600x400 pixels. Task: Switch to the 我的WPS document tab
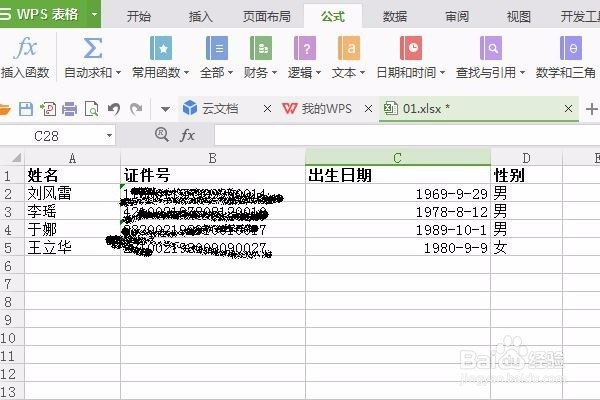click(x=326, y=109)
